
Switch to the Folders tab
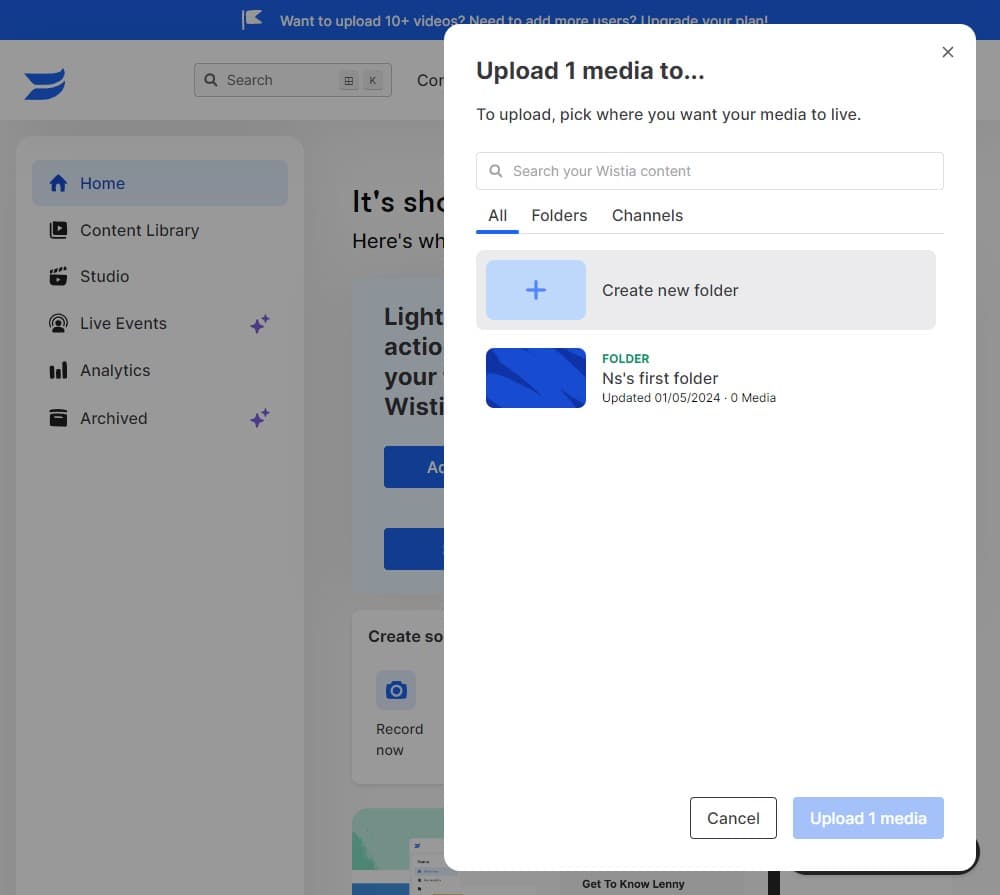[x=559, y=216]
